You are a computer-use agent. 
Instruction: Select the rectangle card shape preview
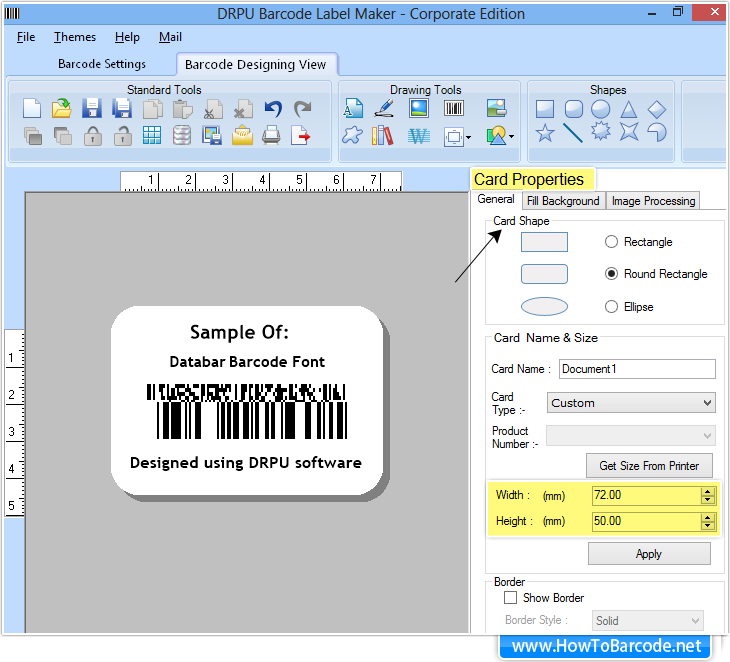click(x=544, y=242)
